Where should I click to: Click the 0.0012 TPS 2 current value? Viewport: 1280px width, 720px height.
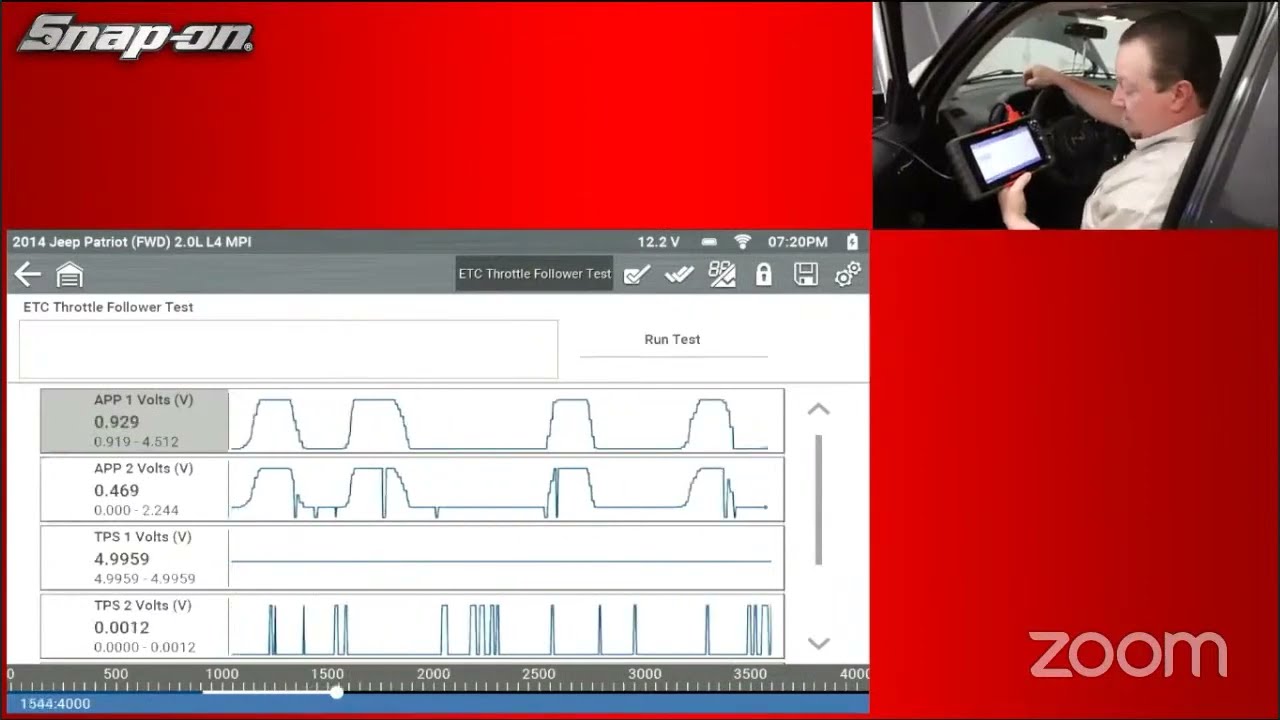point(122,627)
